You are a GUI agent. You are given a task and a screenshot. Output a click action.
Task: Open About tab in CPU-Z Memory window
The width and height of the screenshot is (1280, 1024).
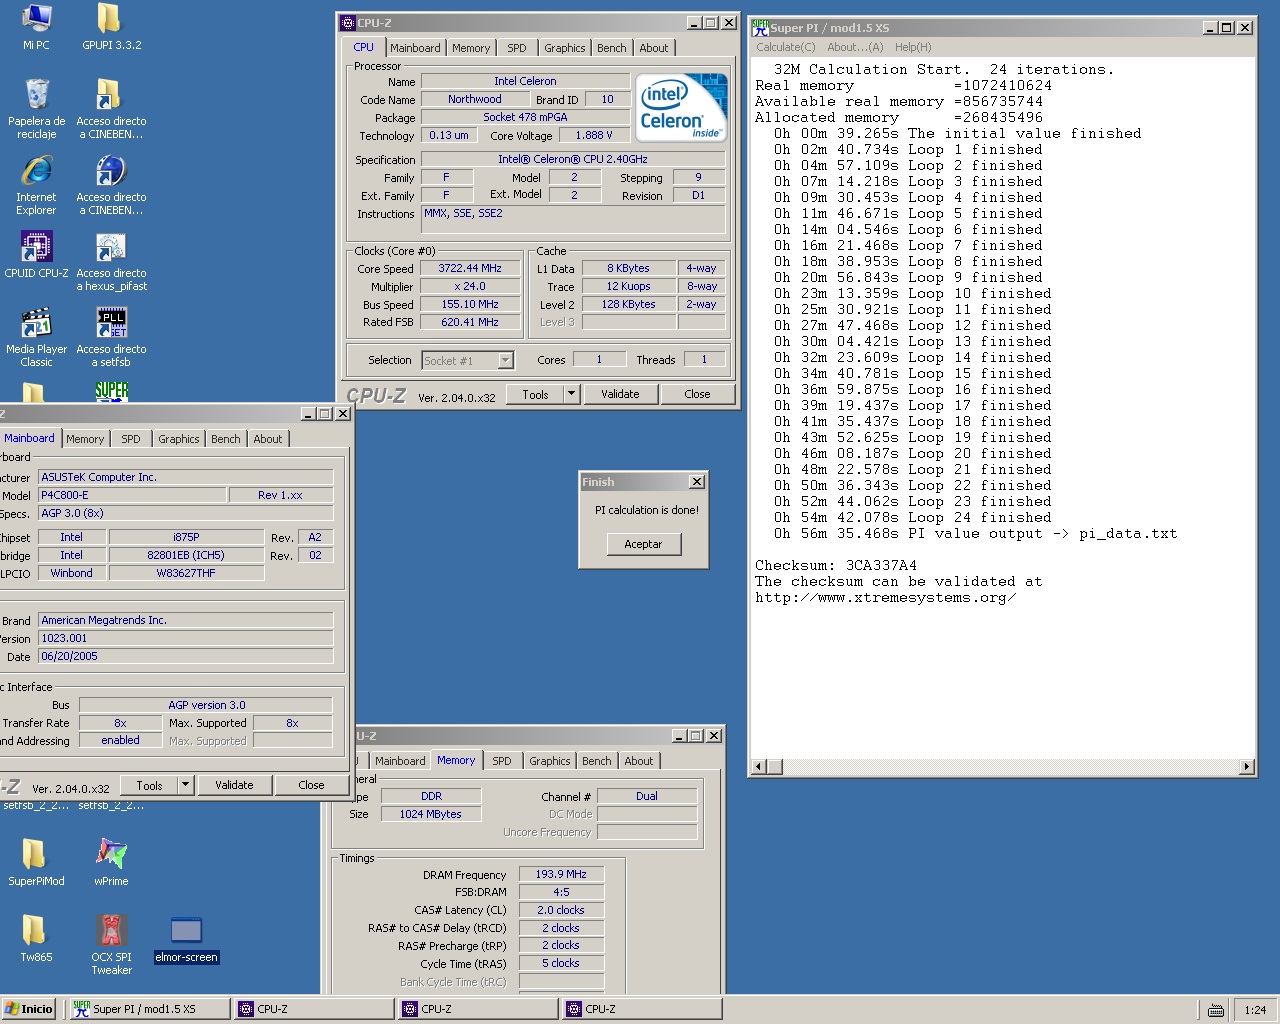tap(639, 761)
